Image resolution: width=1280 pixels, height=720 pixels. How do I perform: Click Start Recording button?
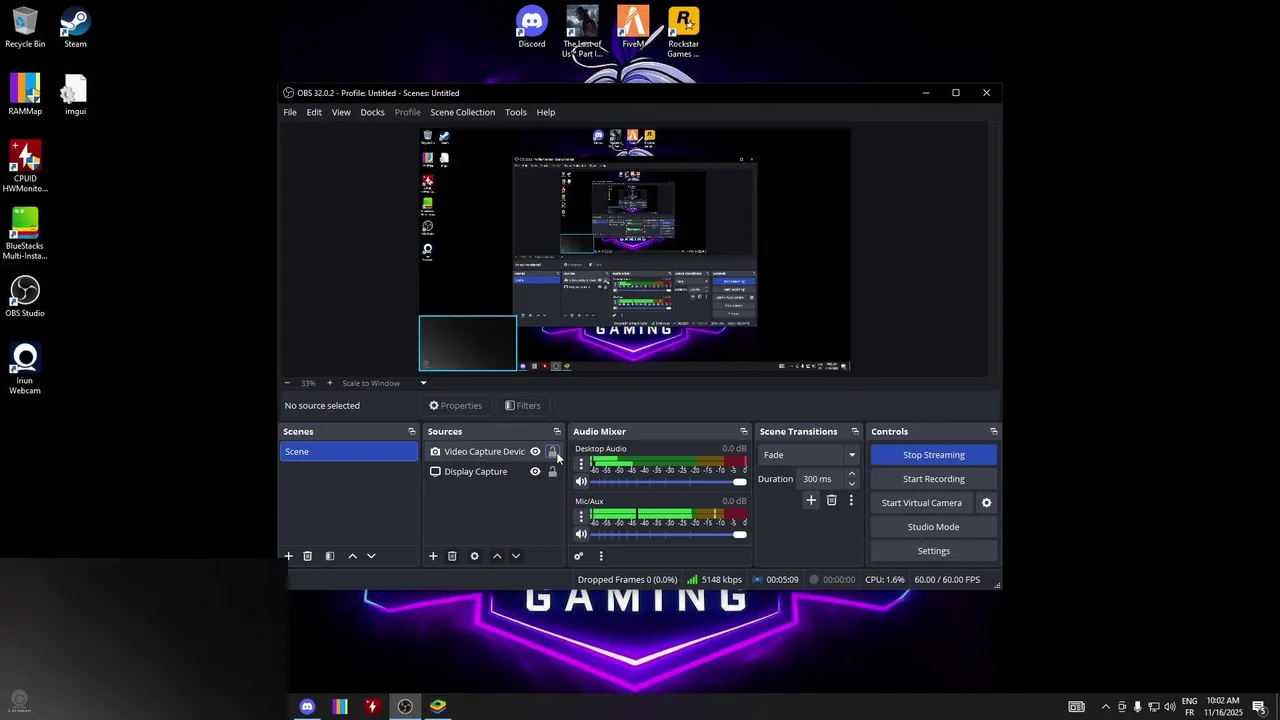tap(934, 479)
